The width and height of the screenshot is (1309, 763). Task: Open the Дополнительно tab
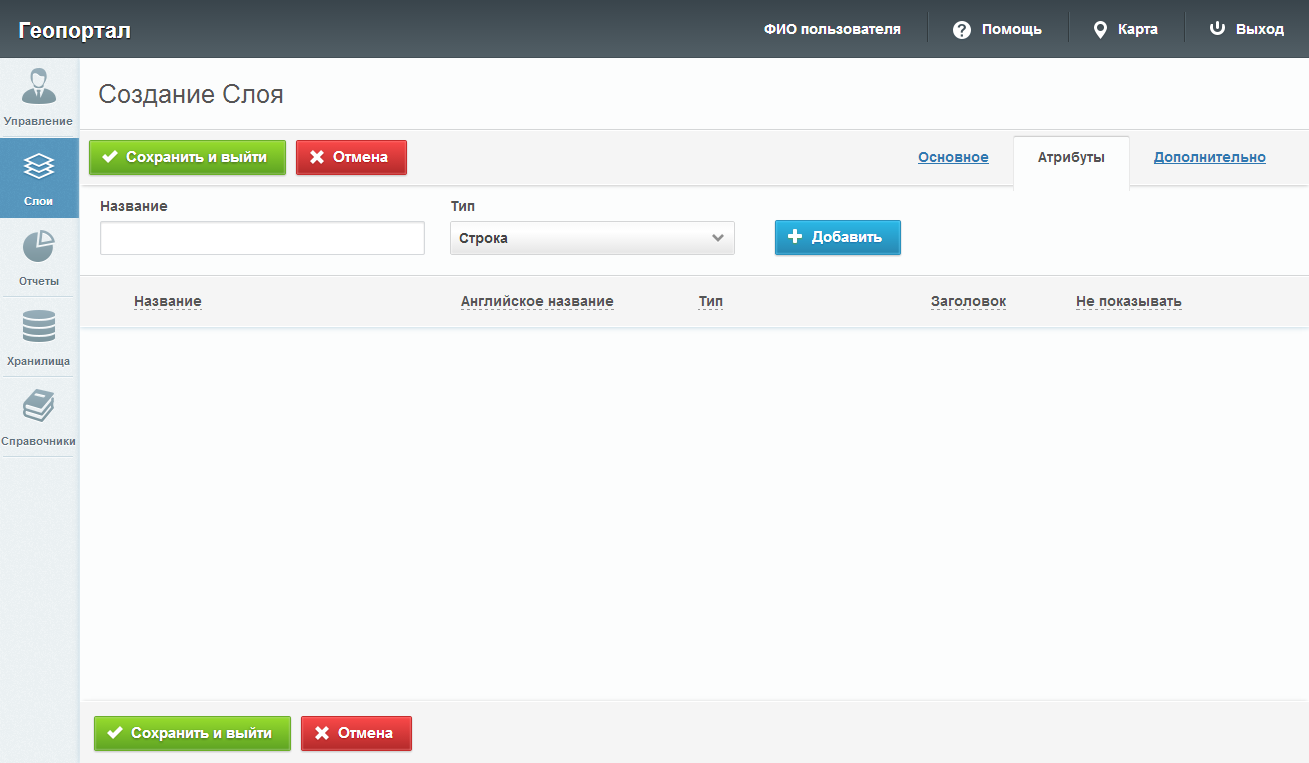(1209, 157)
